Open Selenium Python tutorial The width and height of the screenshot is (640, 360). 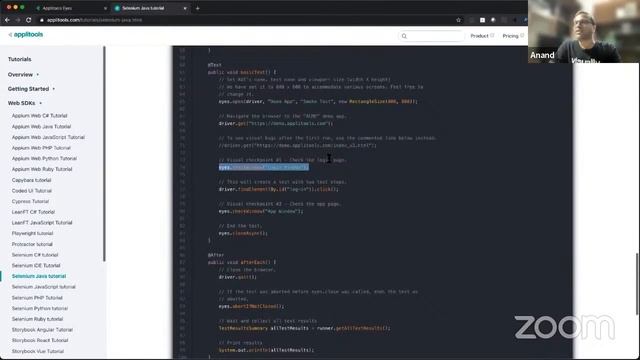(40, 308)
